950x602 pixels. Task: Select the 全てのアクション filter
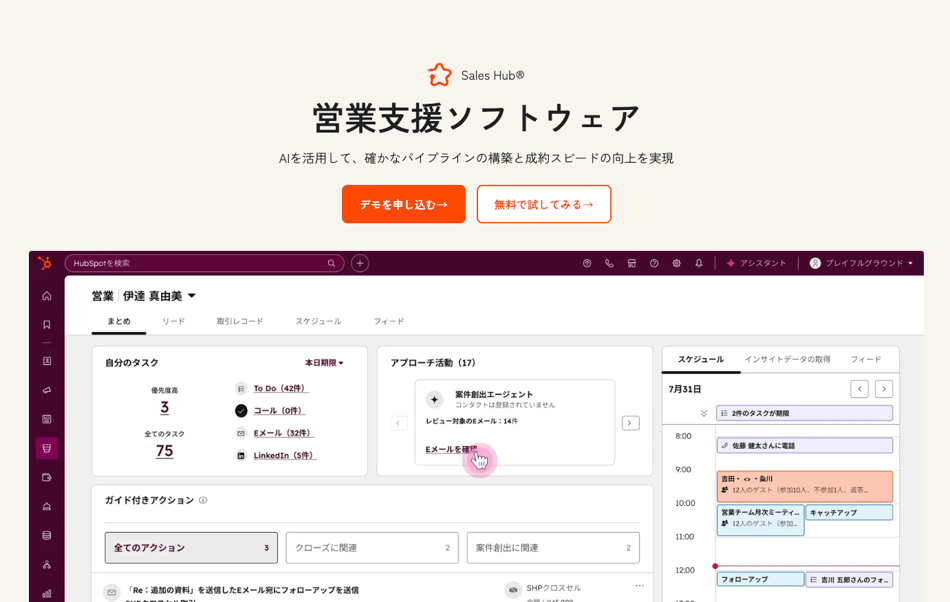[191, 547]
